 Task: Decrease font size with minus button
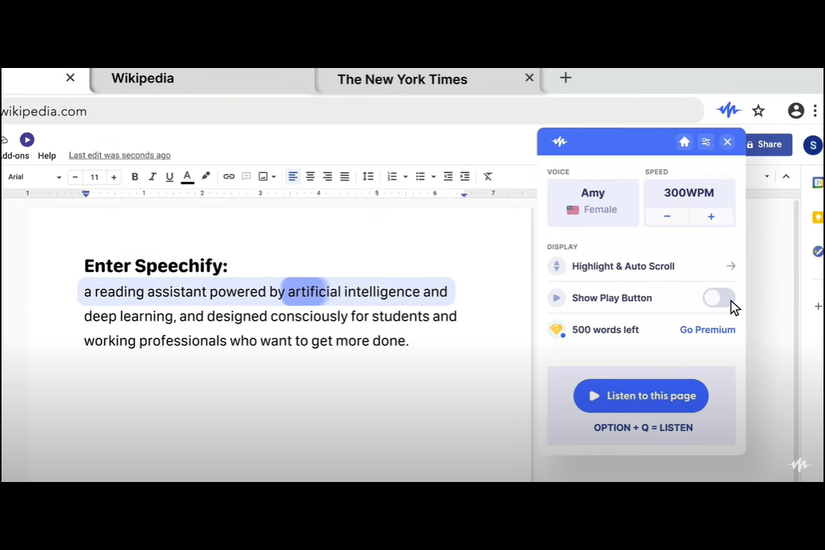pos(75,177)
